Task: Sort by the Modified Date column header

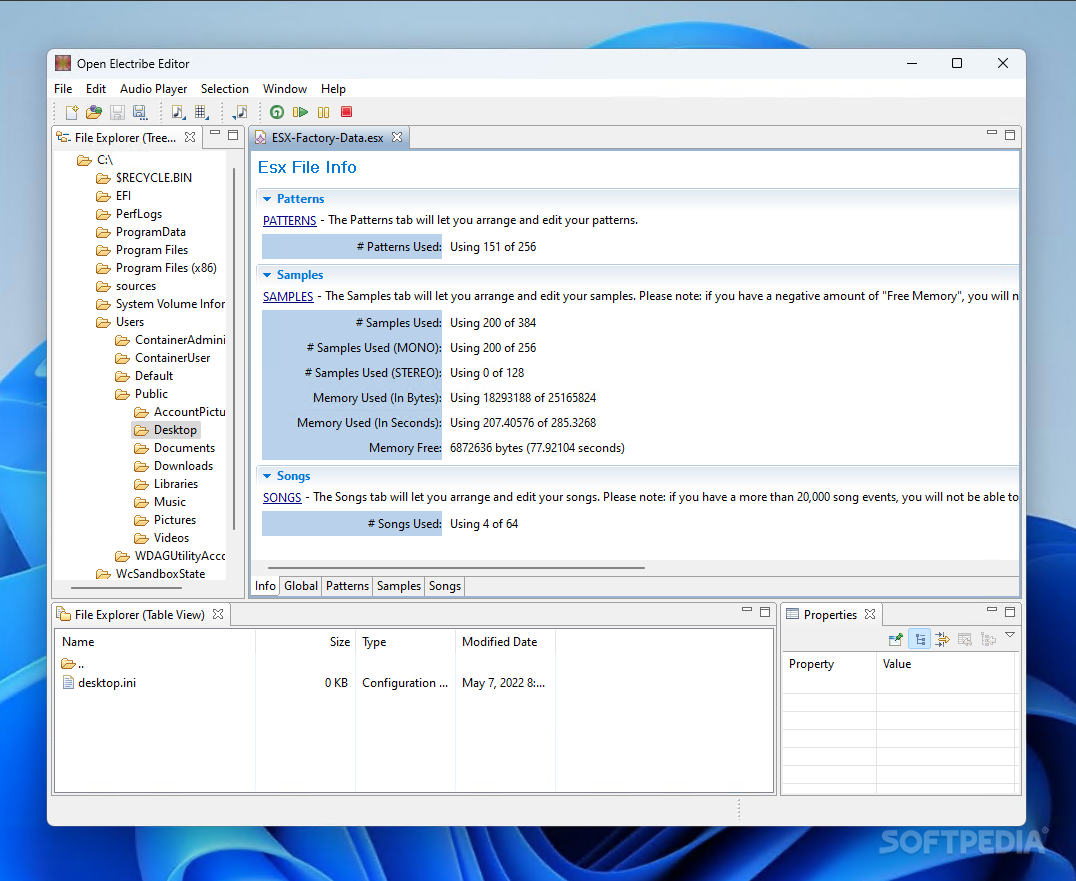Action: tap(505, 642)
